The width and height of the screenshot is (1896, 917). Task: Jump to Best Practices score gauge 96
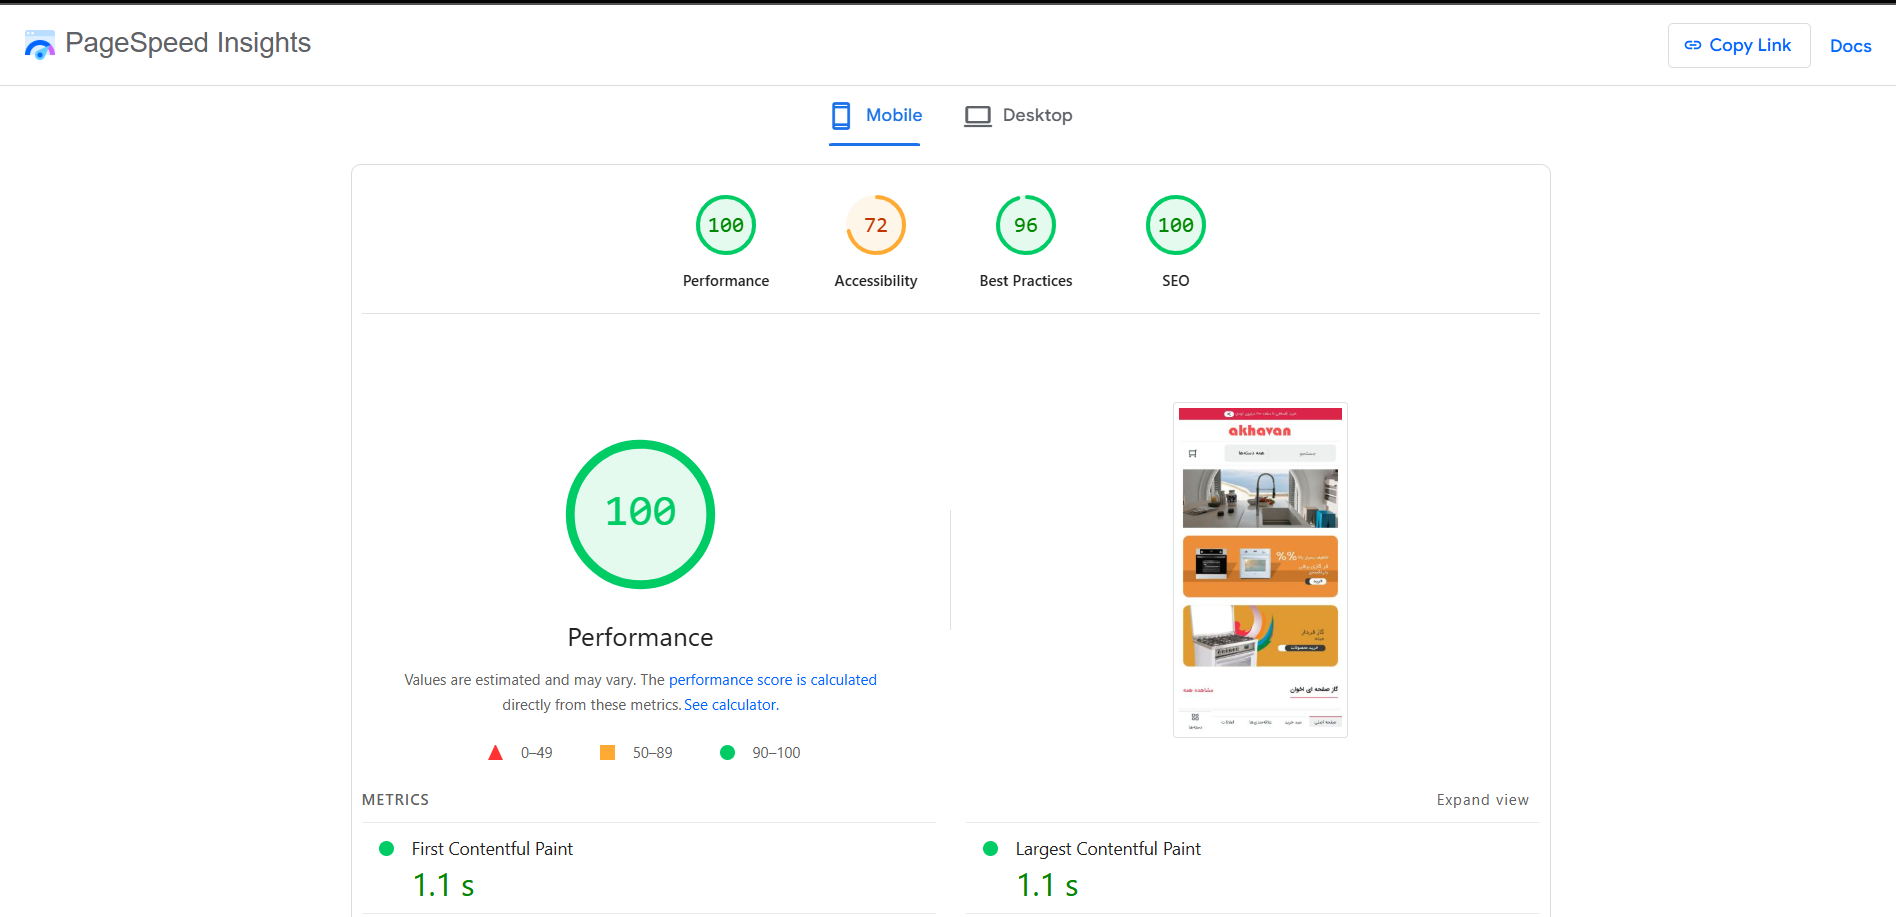(1026, 226)
